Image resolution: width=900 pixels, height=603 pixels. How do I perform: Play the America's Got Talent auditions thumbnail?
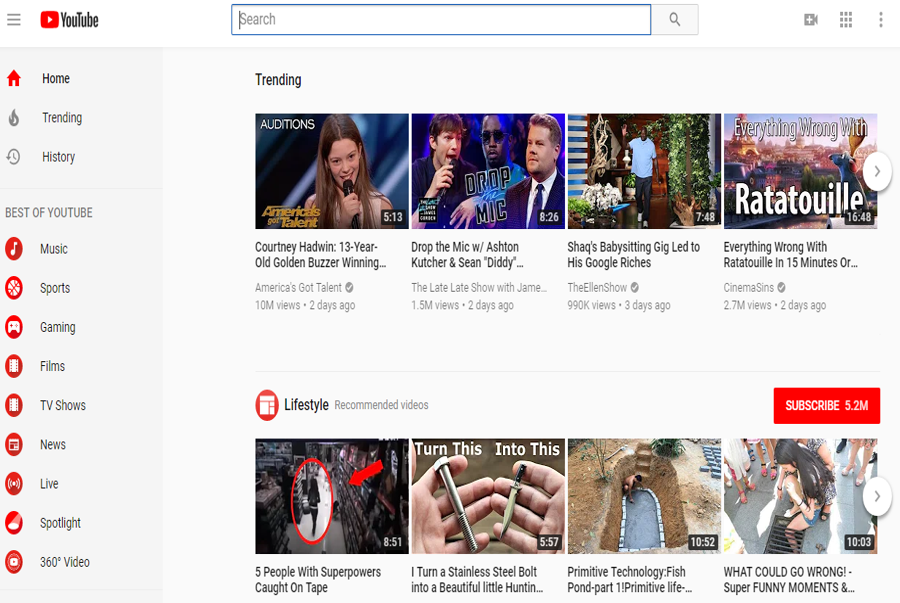[332, 171]
